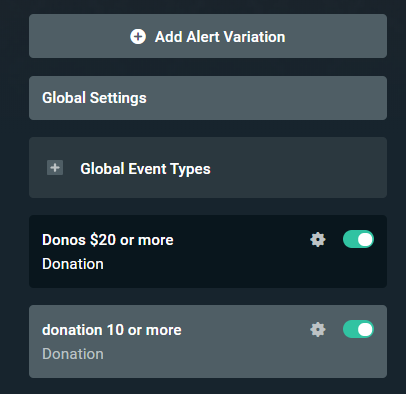Disable the Donos $20 or more toggle
Image resolution: width=406 pixels, height=394 pixels.
click(358, 239)
